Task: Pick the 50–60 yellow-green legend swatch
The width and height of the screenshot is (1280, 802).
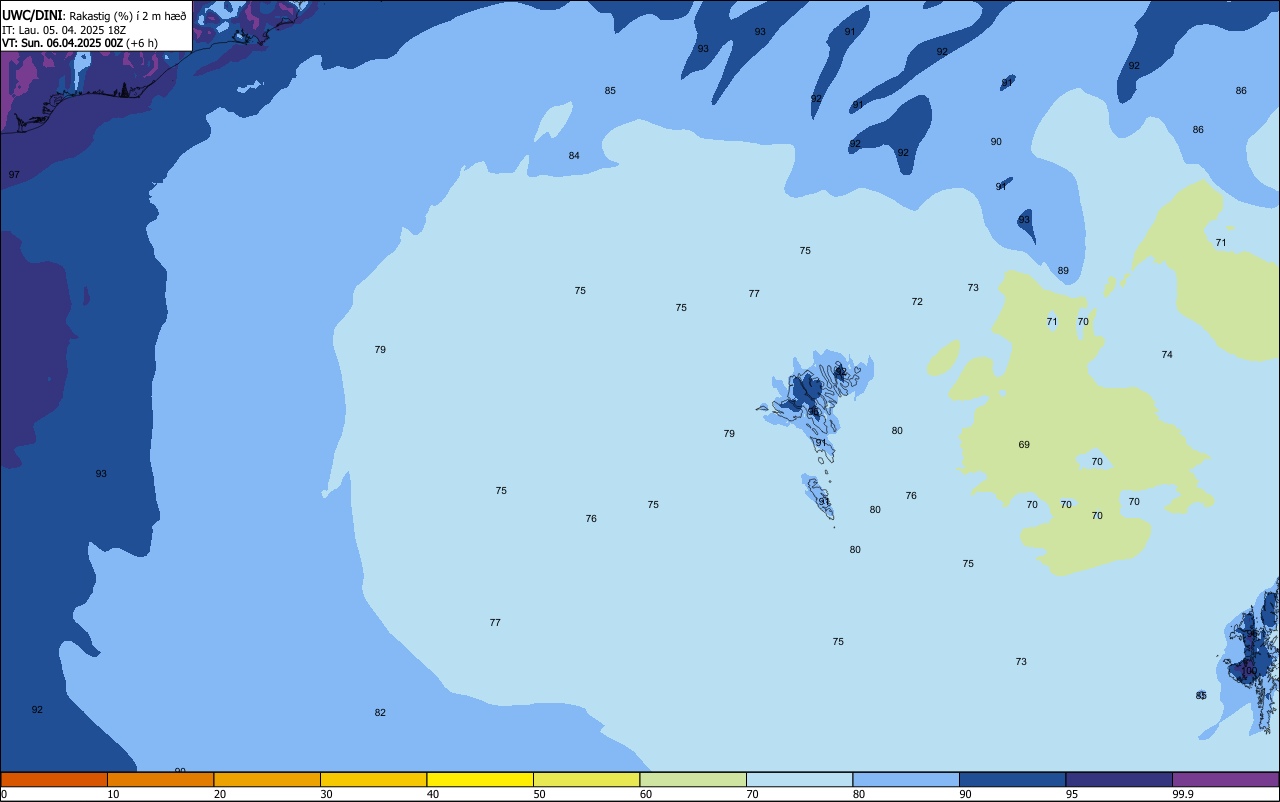Action: [586, 779]
